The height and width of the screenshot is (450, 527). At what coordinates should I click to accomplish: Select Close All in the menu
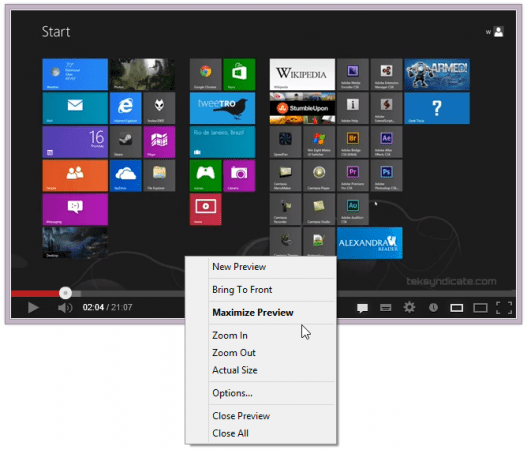point(231,434)
